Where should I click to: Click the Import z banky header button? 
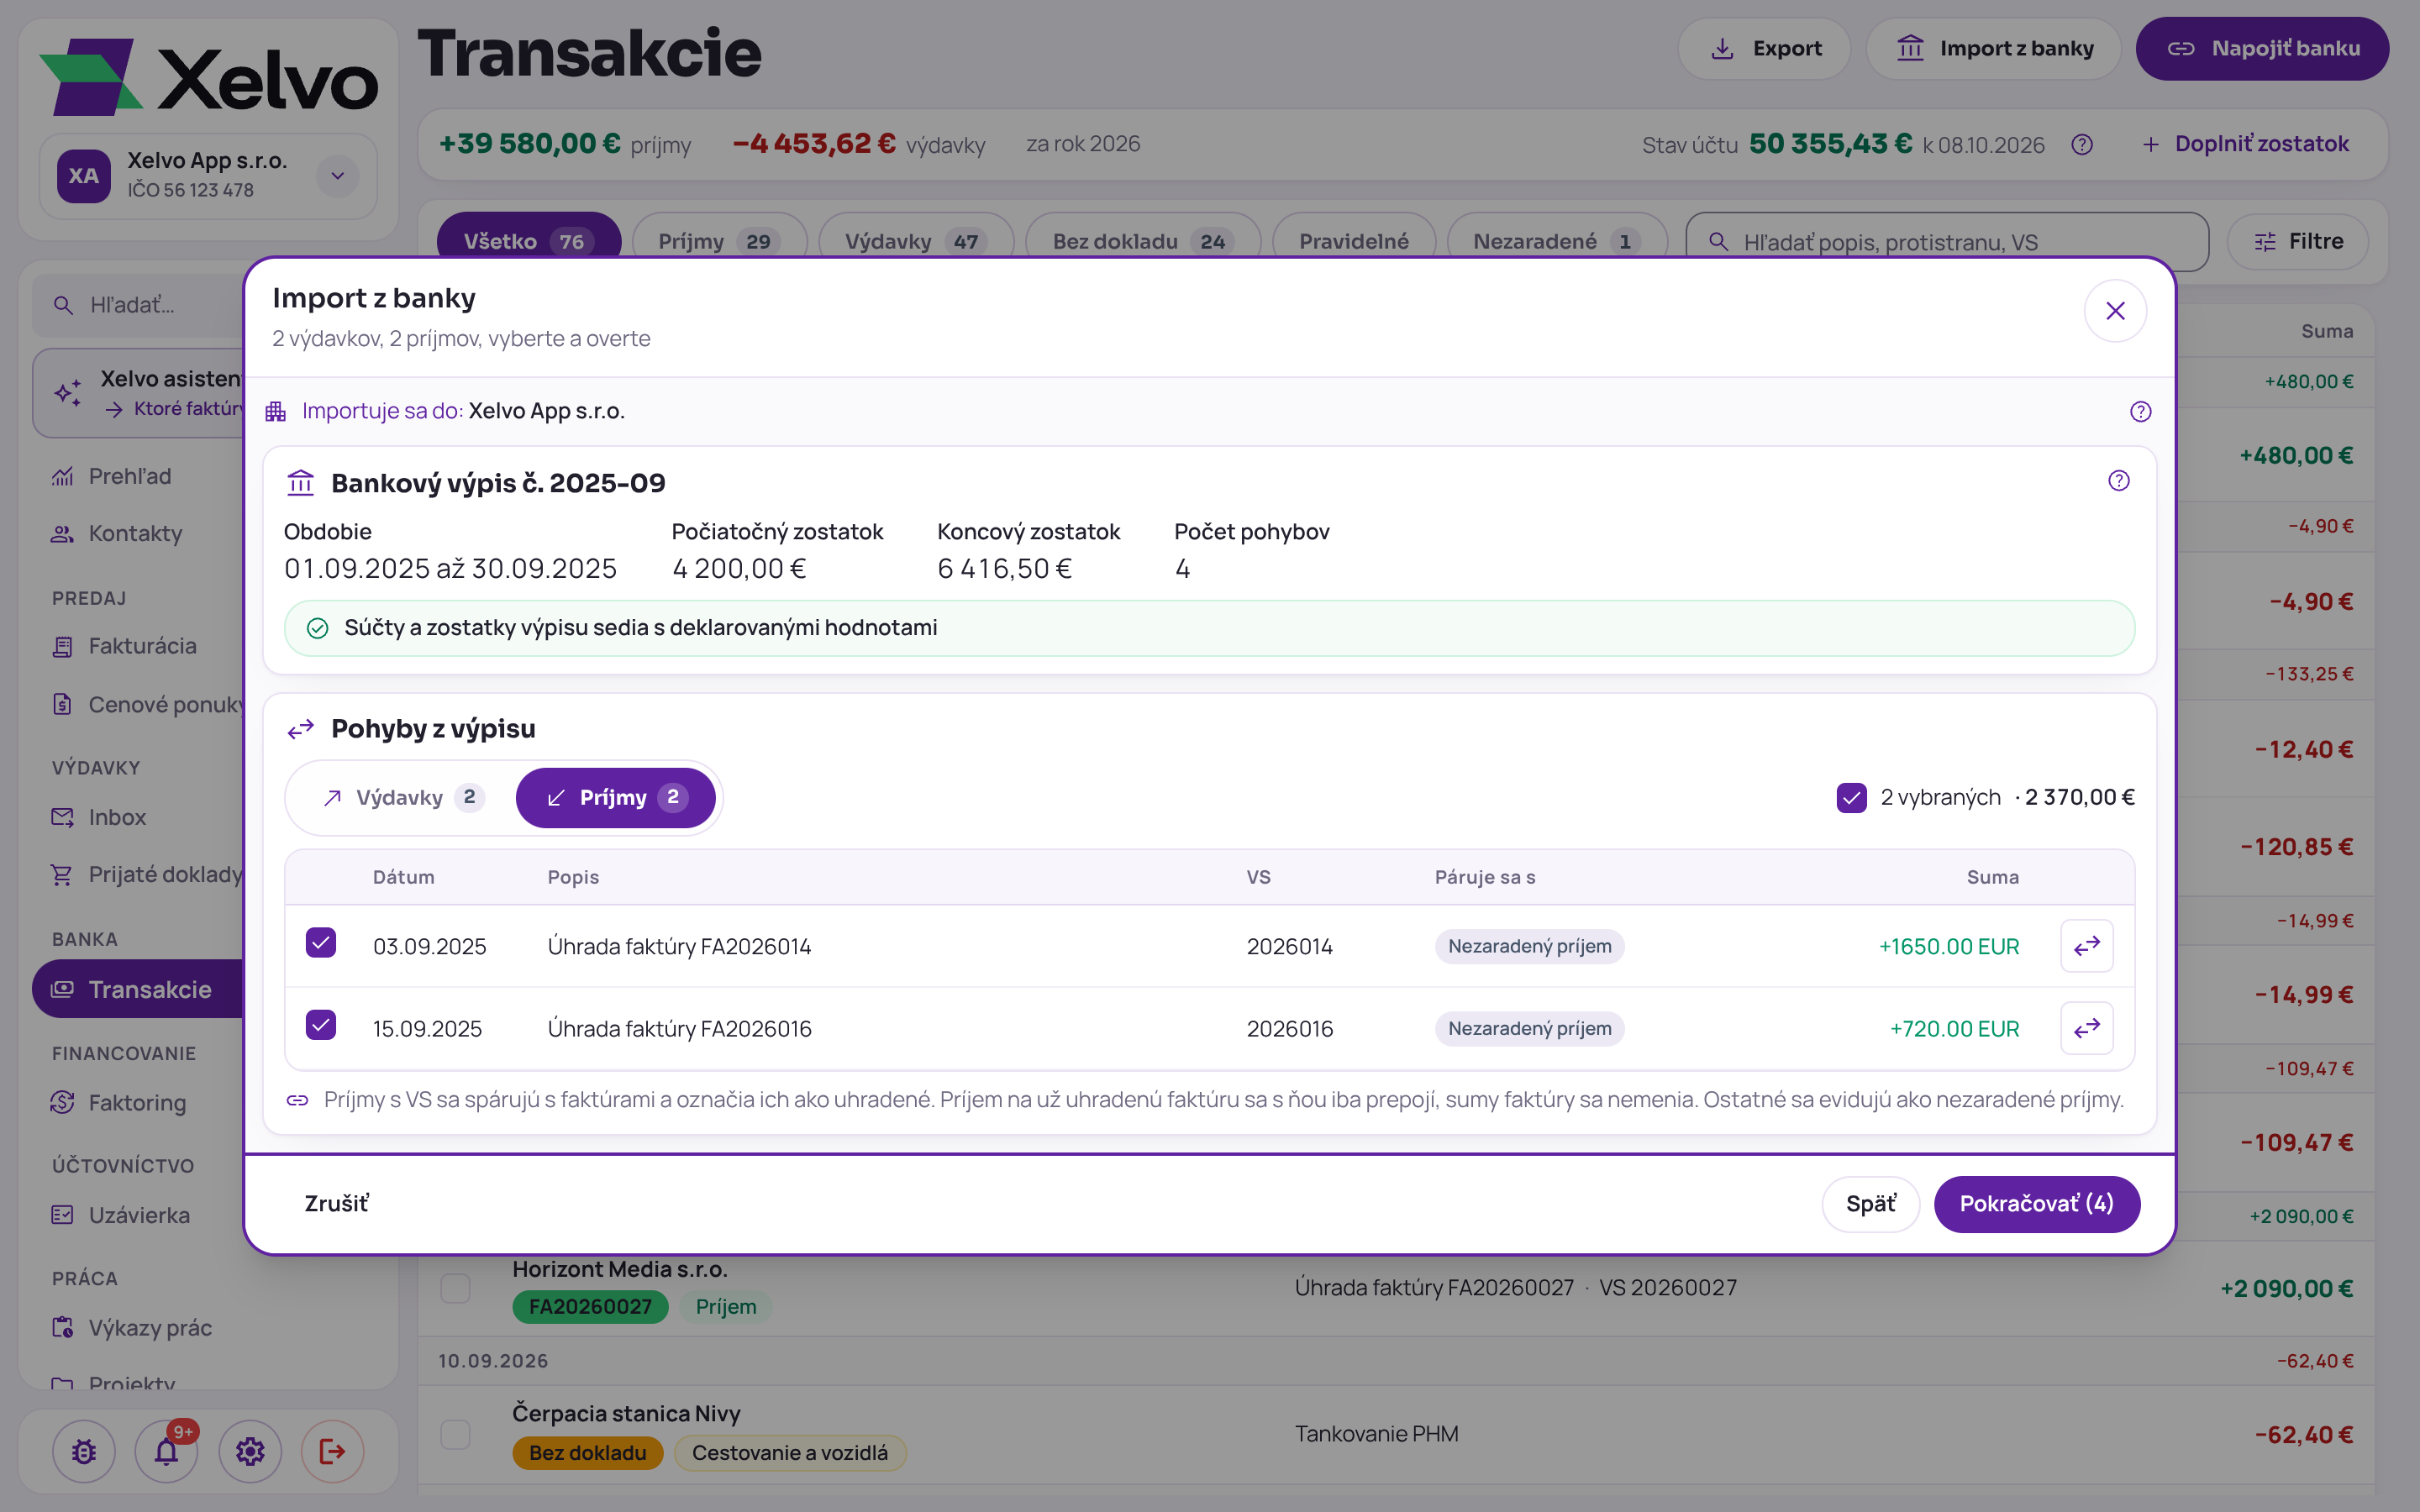1994,49
